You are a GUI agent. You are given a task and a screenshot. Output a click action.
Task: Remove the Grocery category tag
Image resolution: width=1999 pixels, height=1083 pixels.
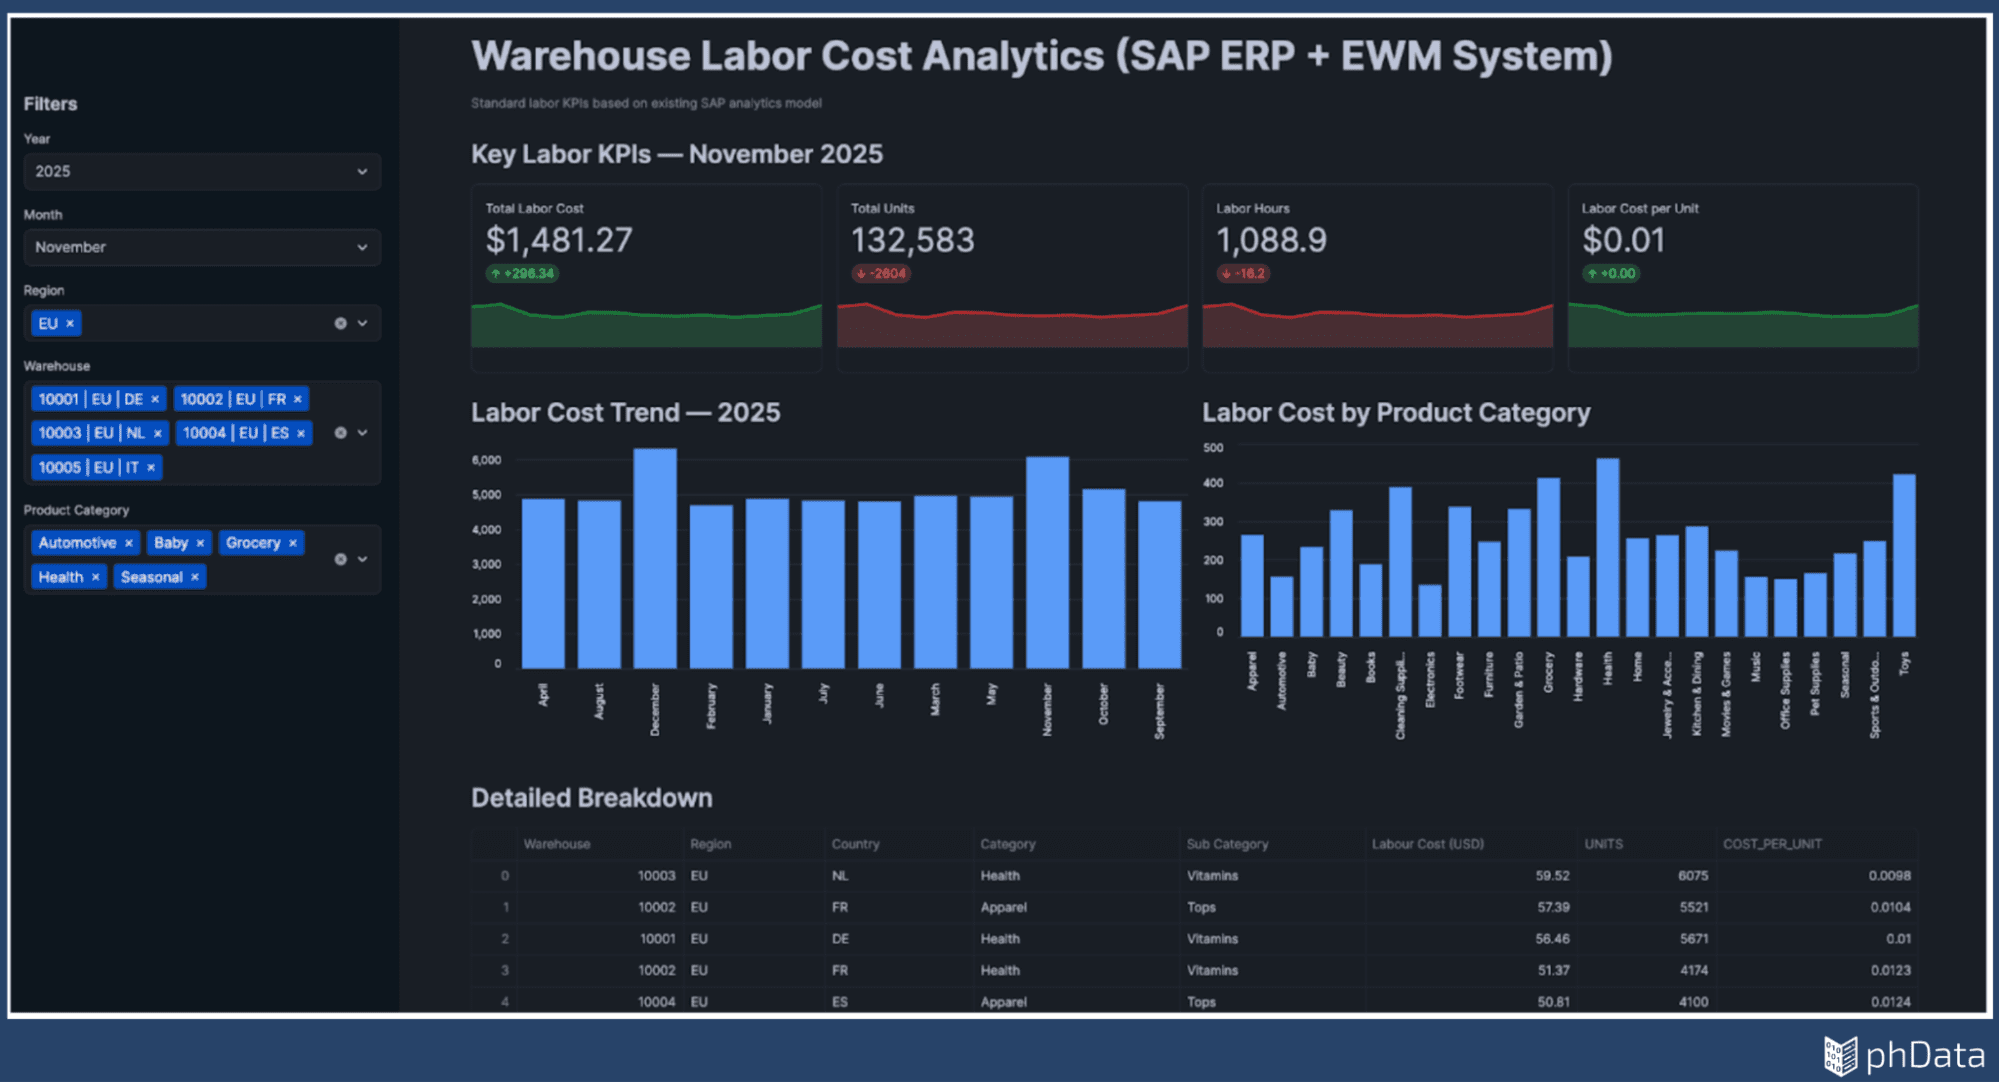[x=293, y=543]
